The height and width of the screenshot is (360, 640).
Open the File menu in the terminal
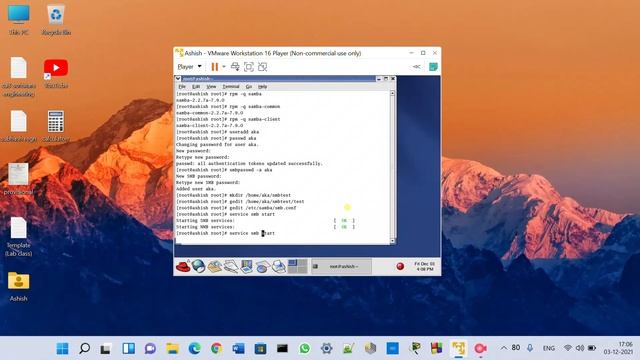pos(182,87)
